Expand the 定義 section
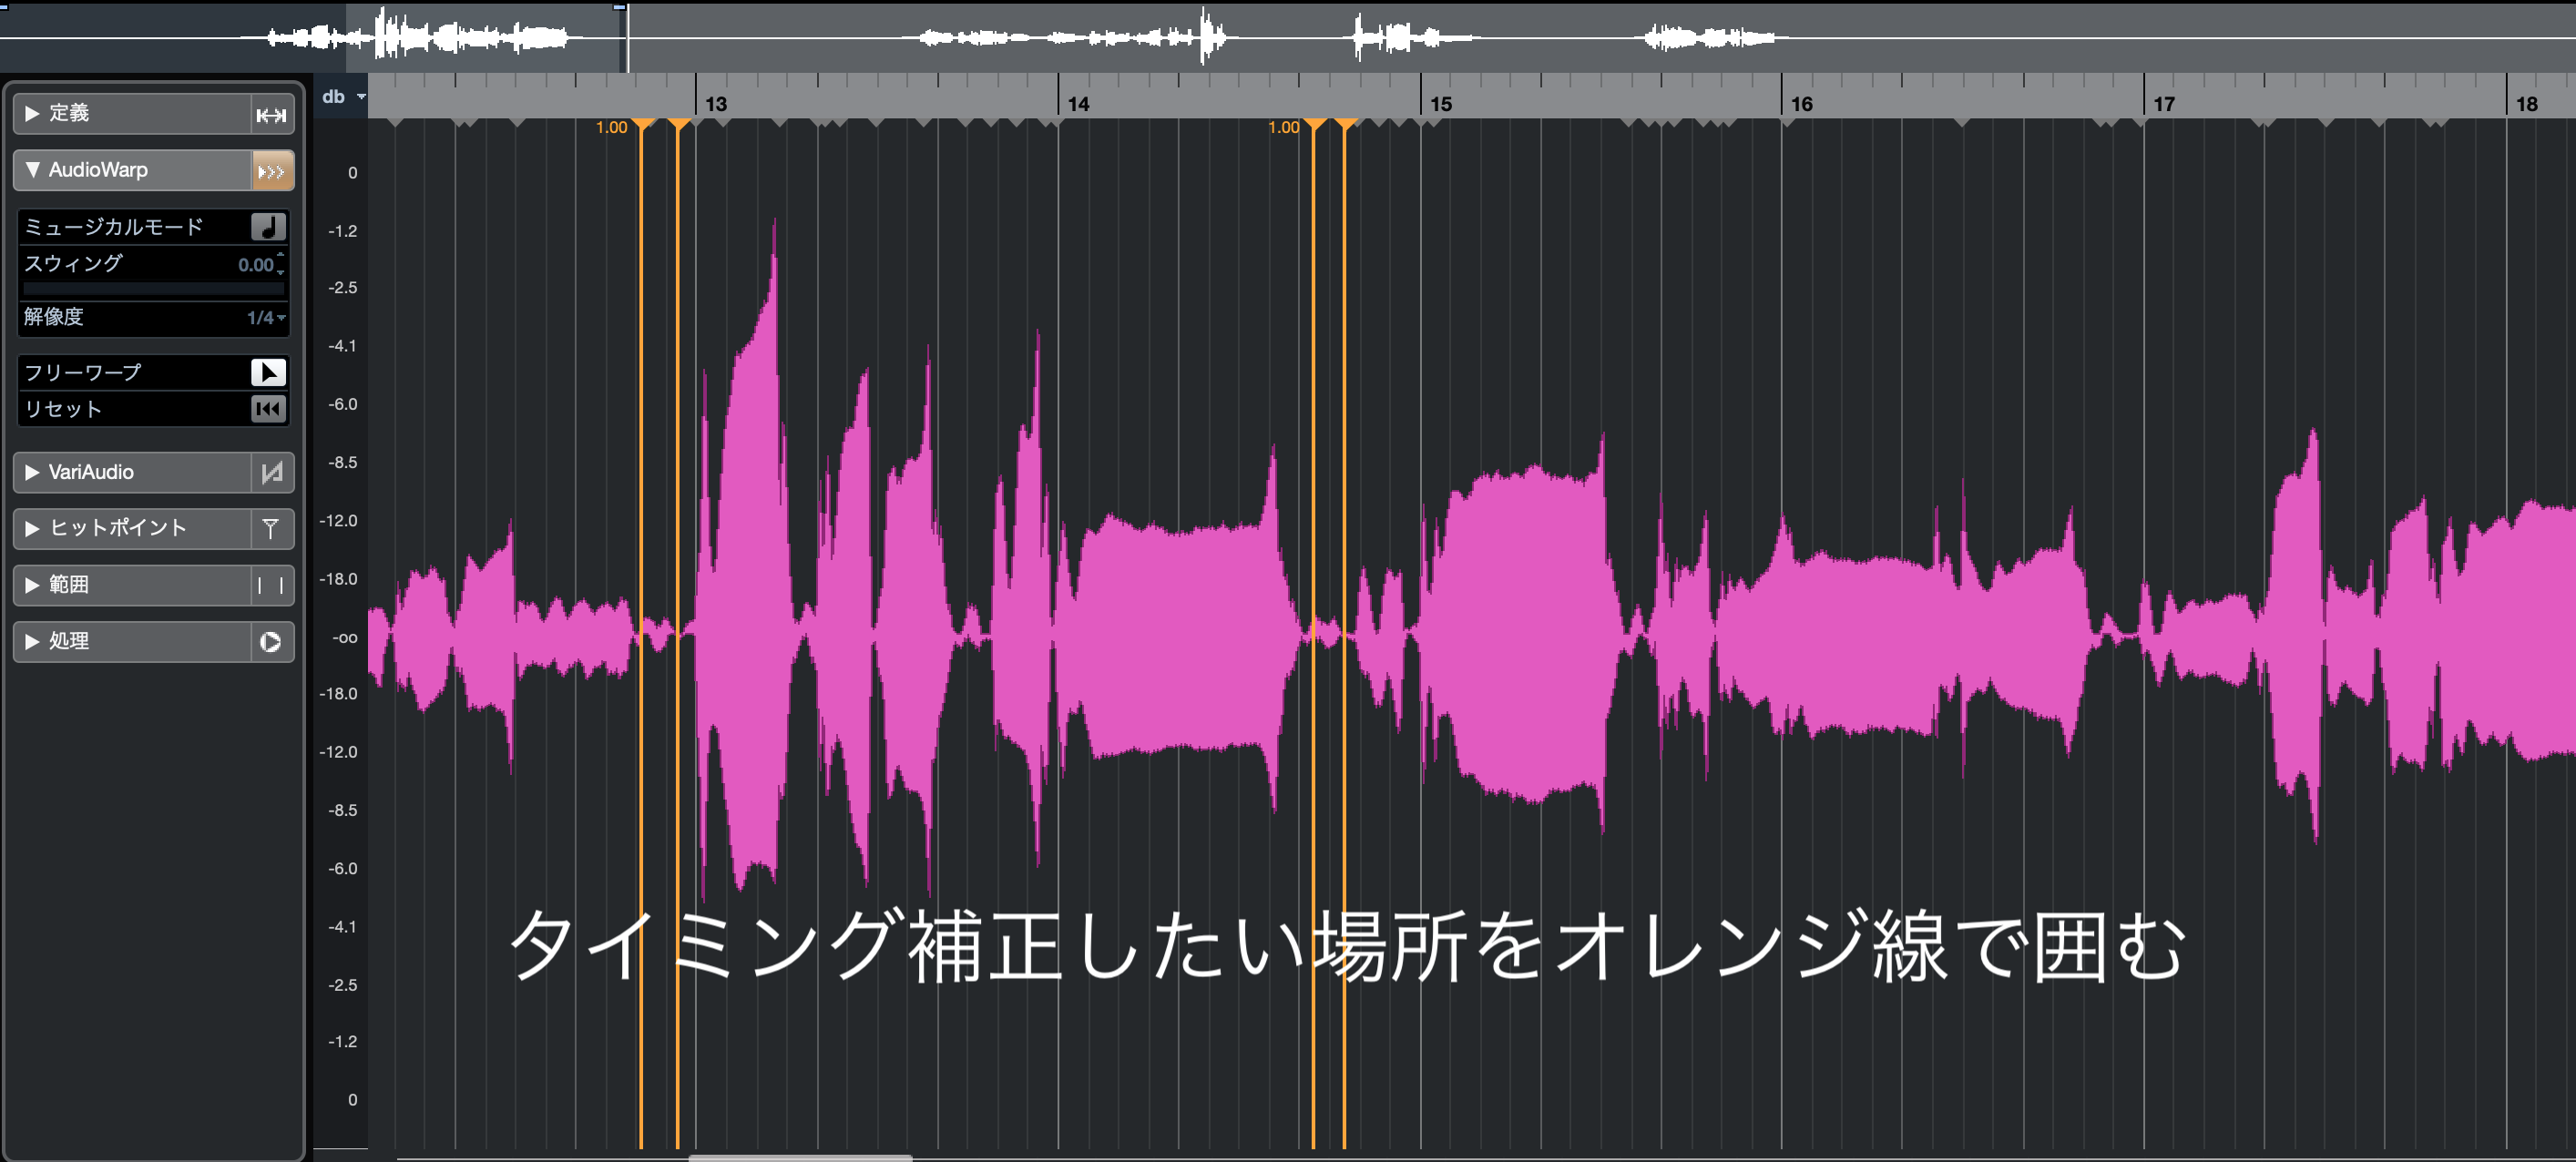 pyautogui.click(x=32, y=114)
